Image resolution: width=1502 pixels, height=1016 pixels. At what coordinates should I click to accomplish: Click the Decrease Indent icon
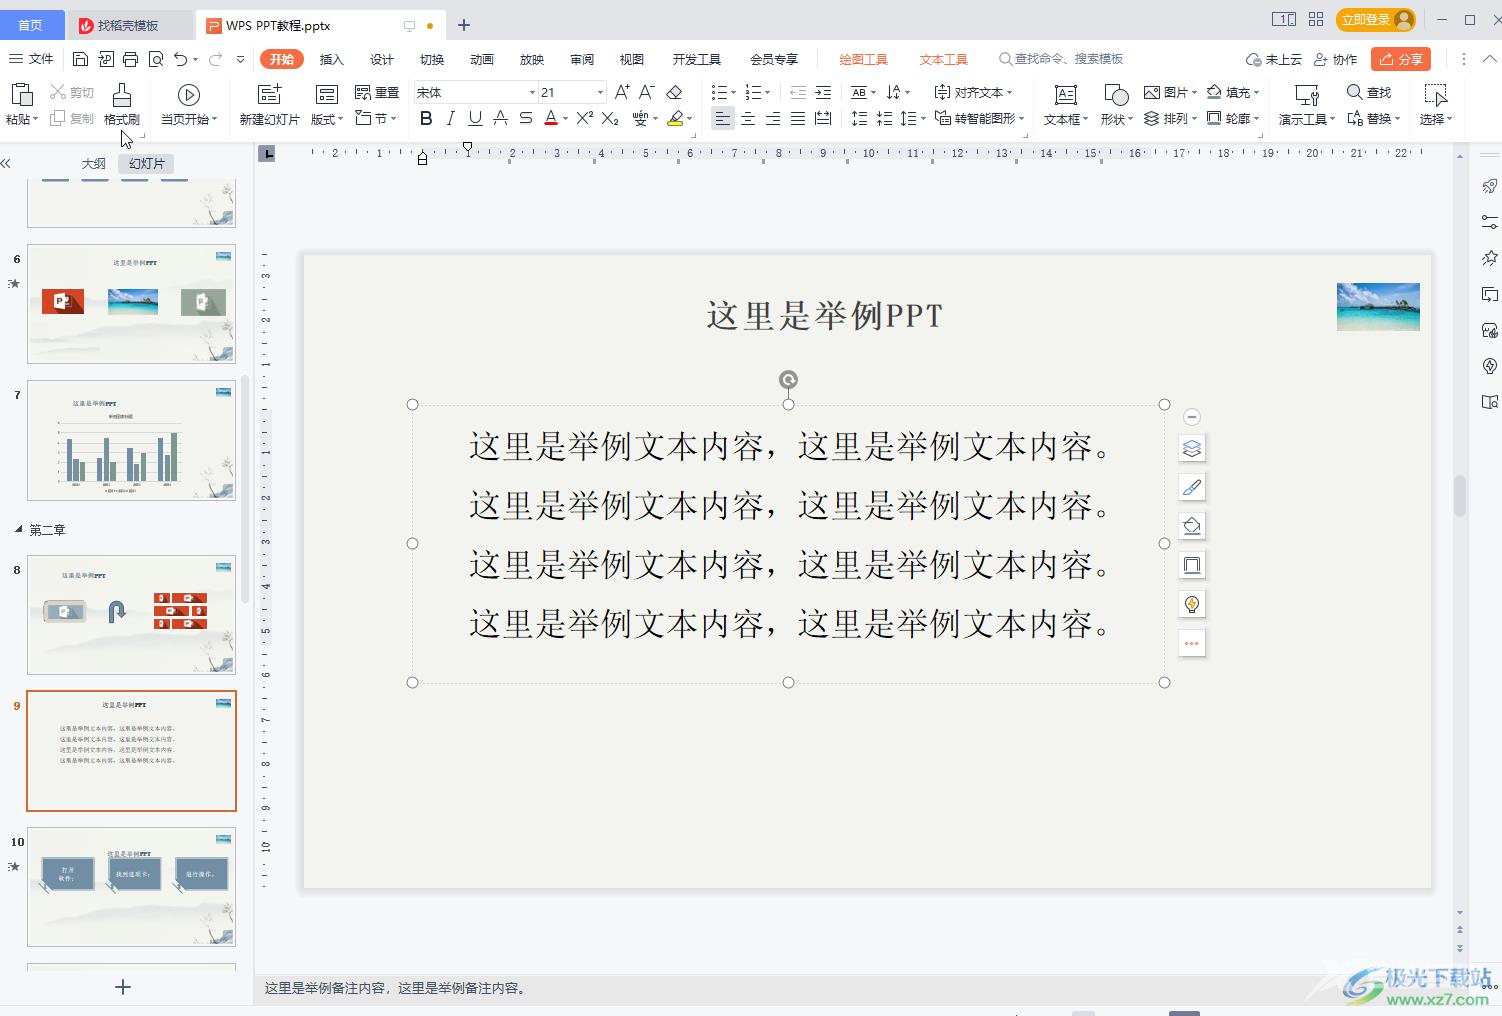(797, 92)
